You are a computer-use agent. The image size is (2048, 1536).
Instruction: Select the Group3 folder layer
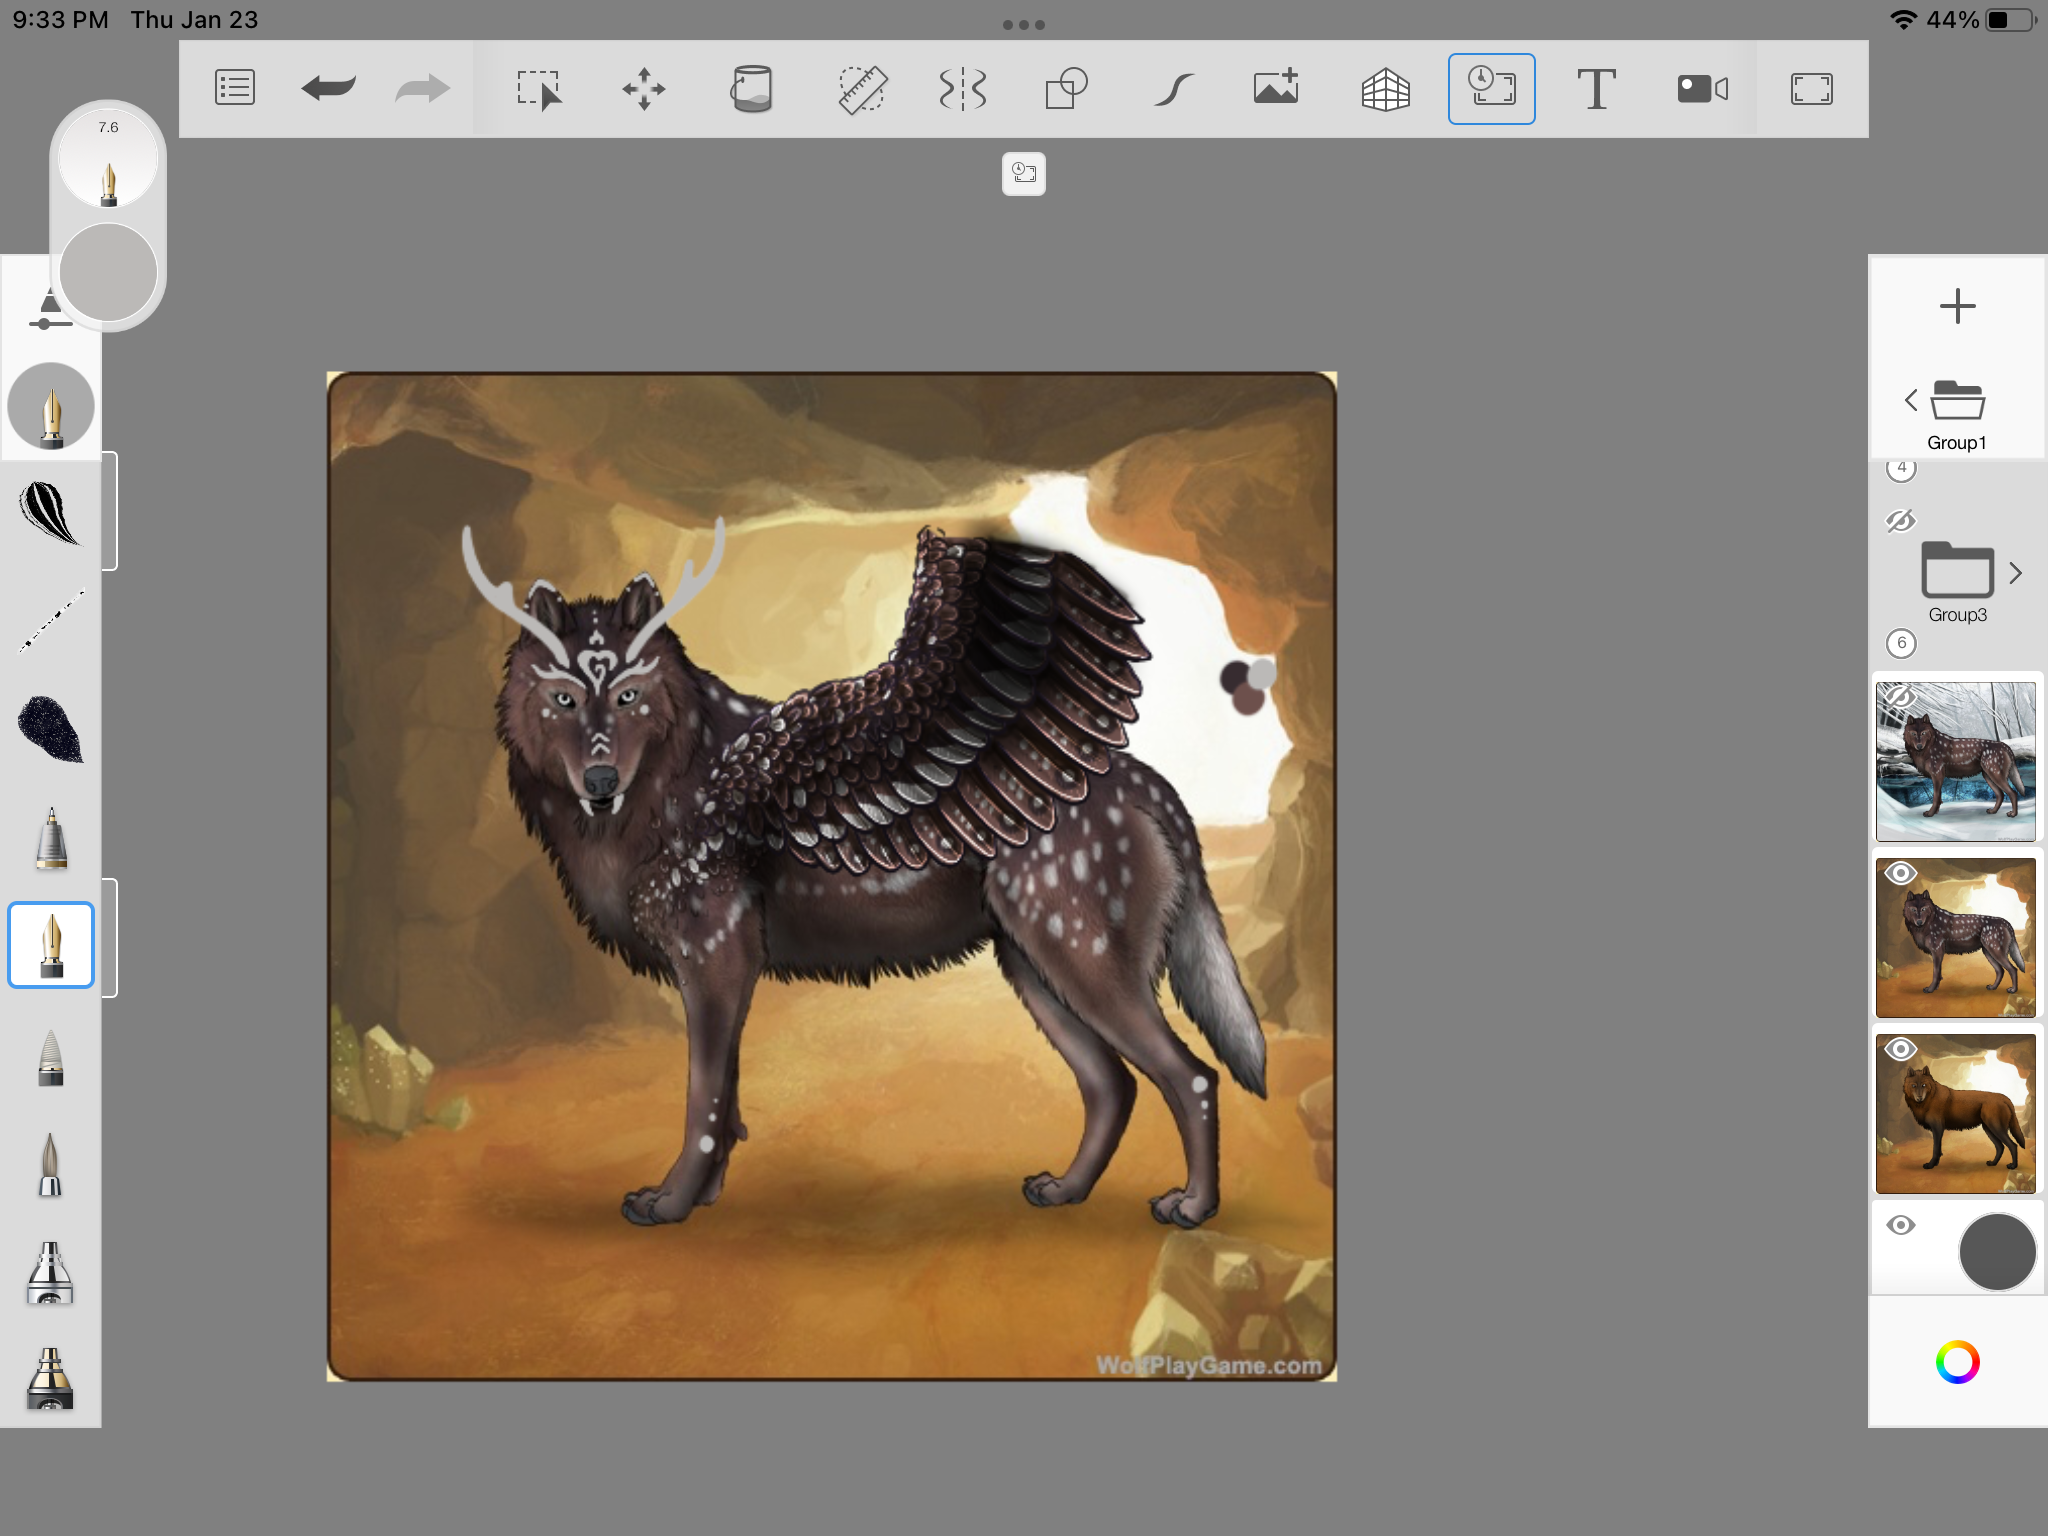[x=1957, y=570]
